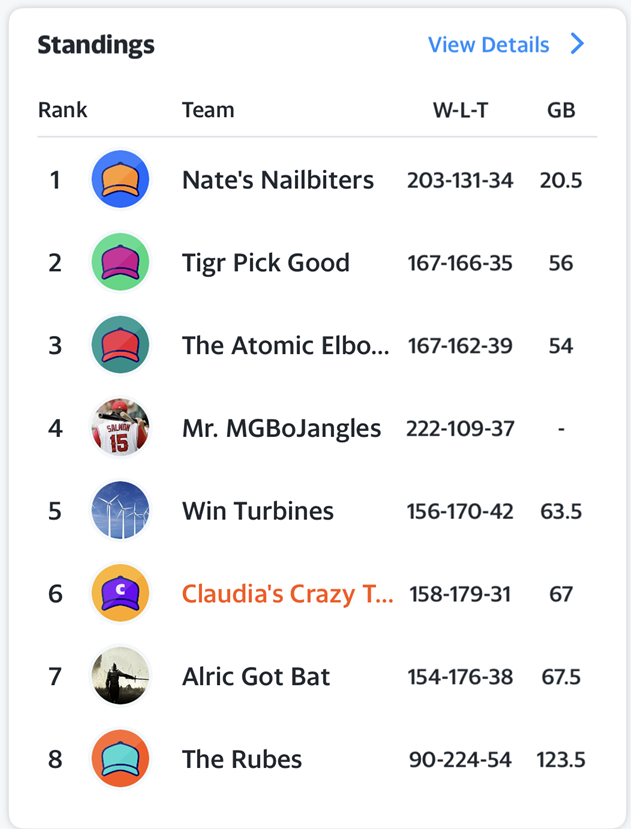This screenshot has height=829, width=631.
Task: Open Claudia's Crazy Team cap avatar
Action: point(120,593)
